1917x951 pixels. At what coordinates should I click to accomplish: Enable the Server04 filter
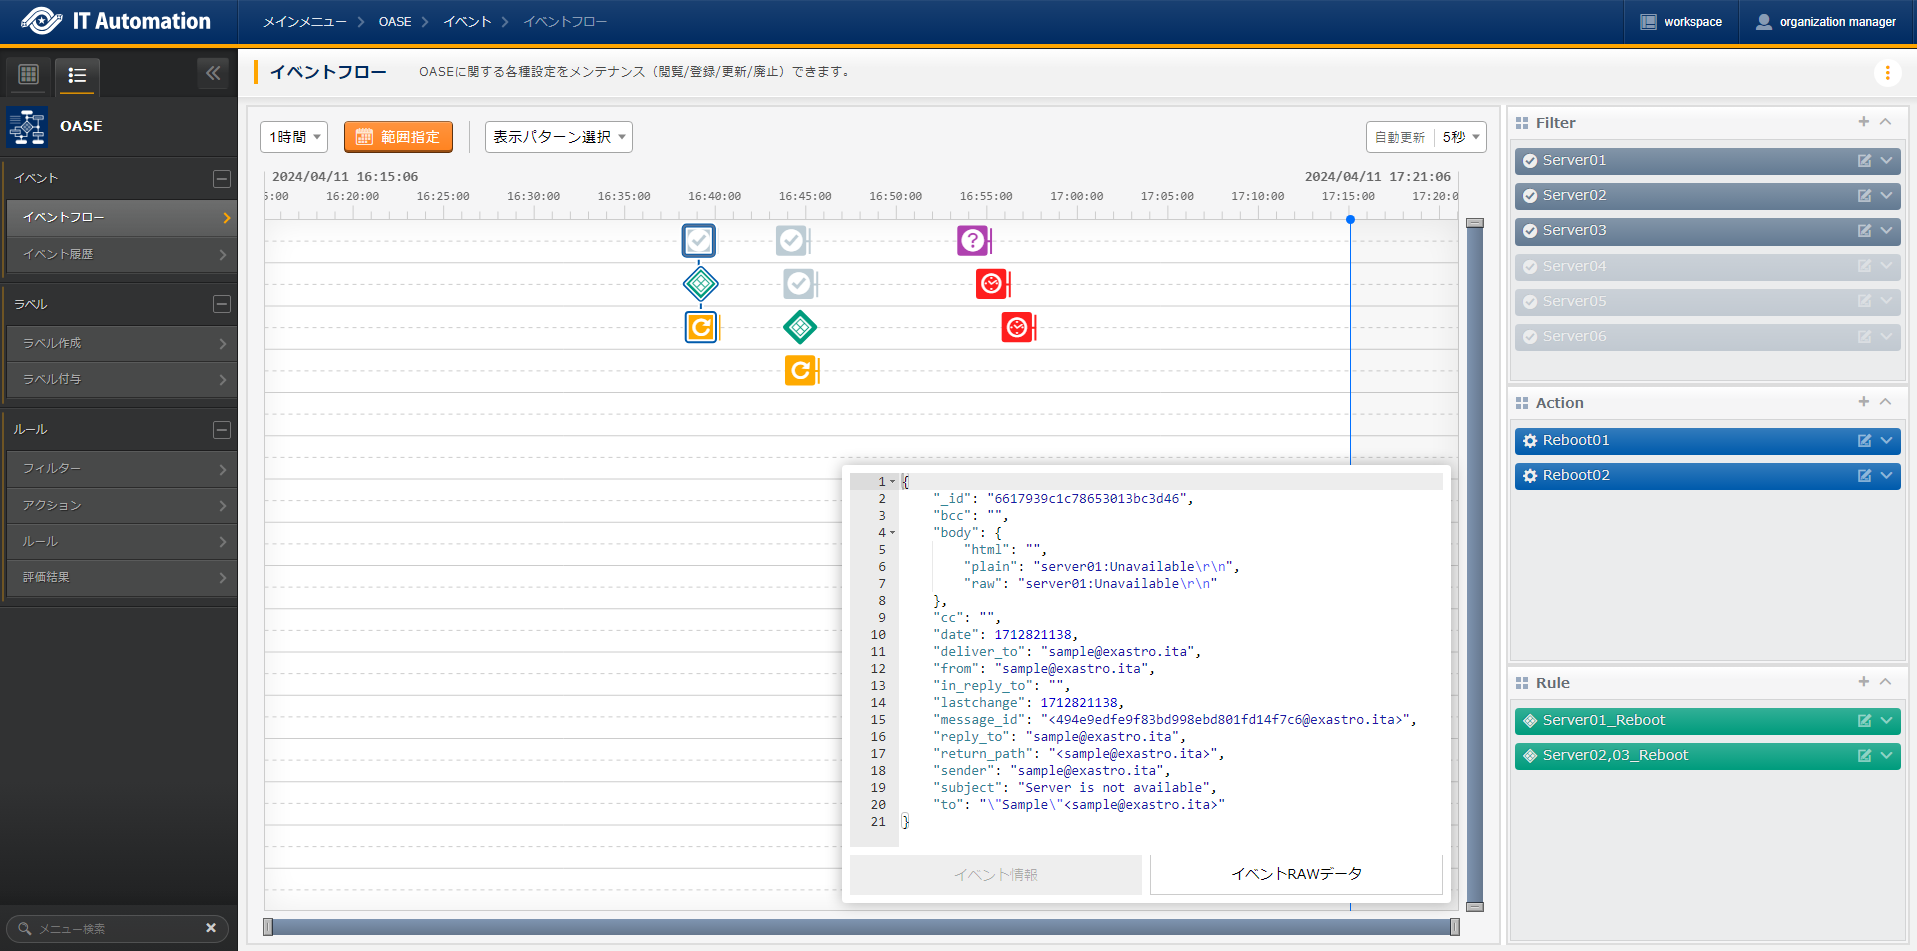pos(1530,267)
